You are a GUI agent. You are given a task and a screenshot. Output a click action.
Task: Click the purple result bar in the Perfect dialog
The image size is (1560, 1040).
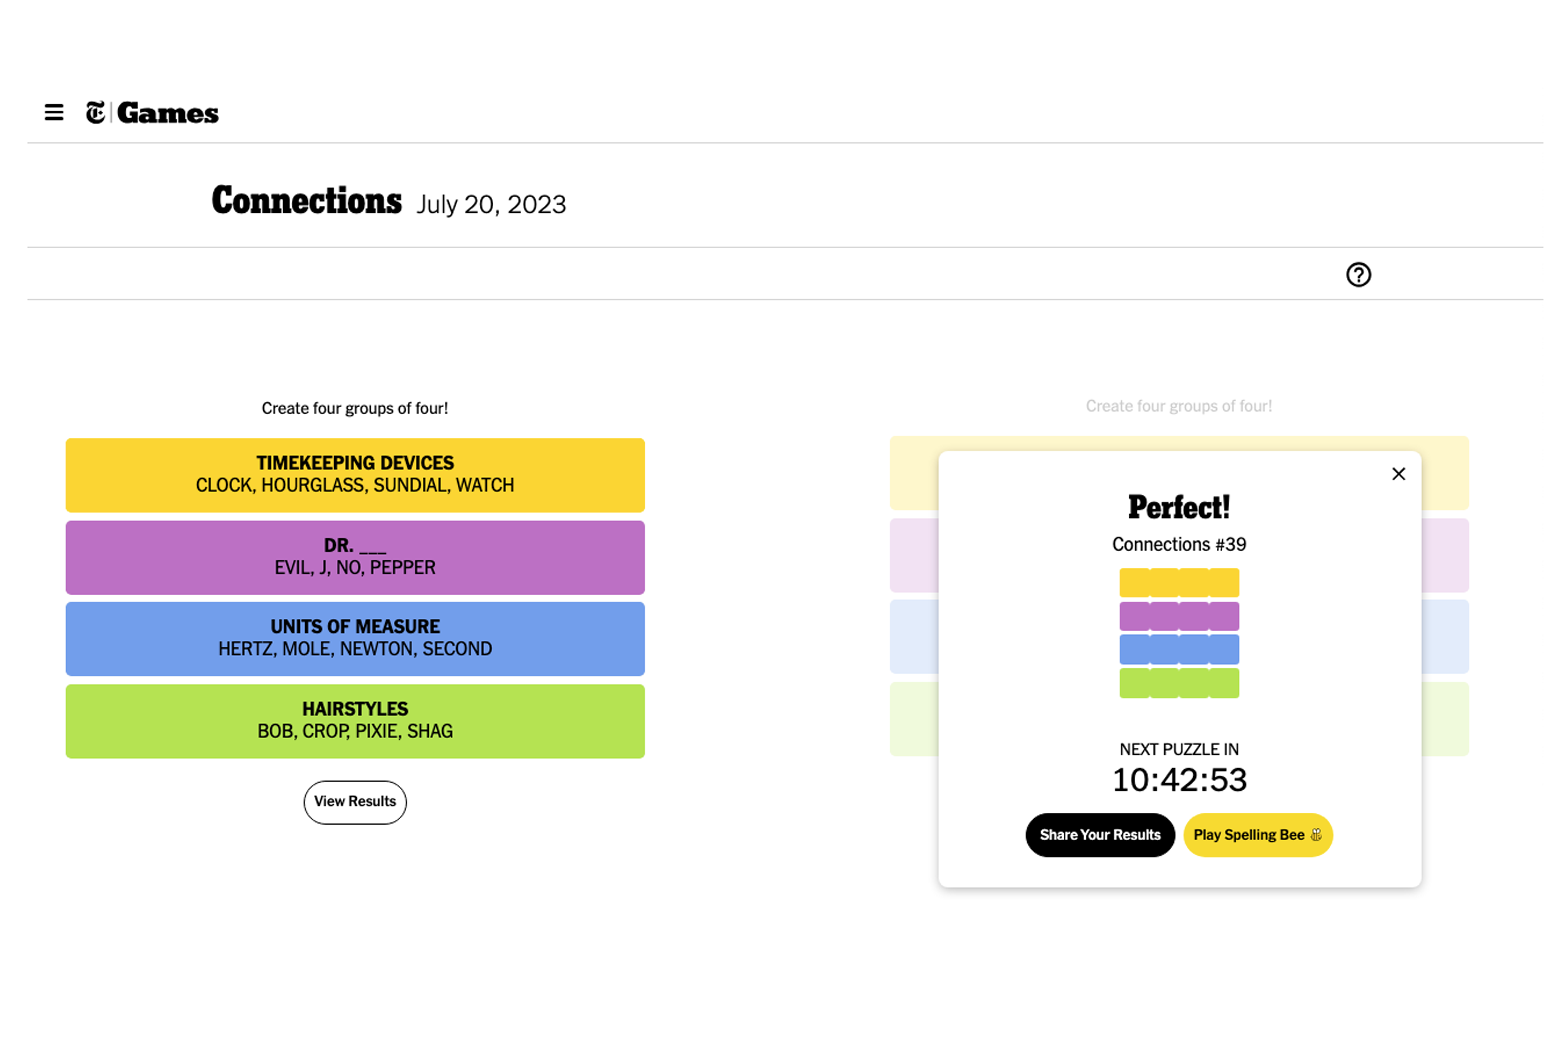click(1179, 616)
